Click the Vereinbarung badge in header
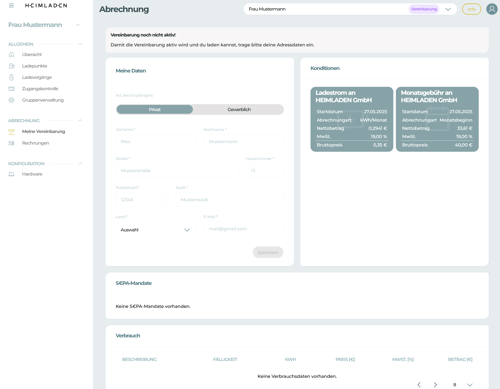The height and width of the screenshot is (389, 500). (x=424, y=9)
